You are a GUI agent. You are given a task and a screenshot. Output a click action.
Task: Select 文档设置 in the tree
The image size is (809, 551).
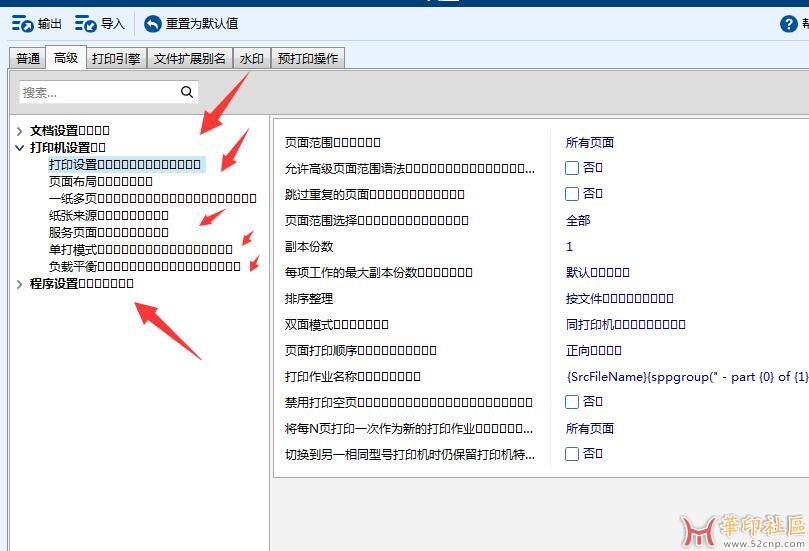point(70,131)
